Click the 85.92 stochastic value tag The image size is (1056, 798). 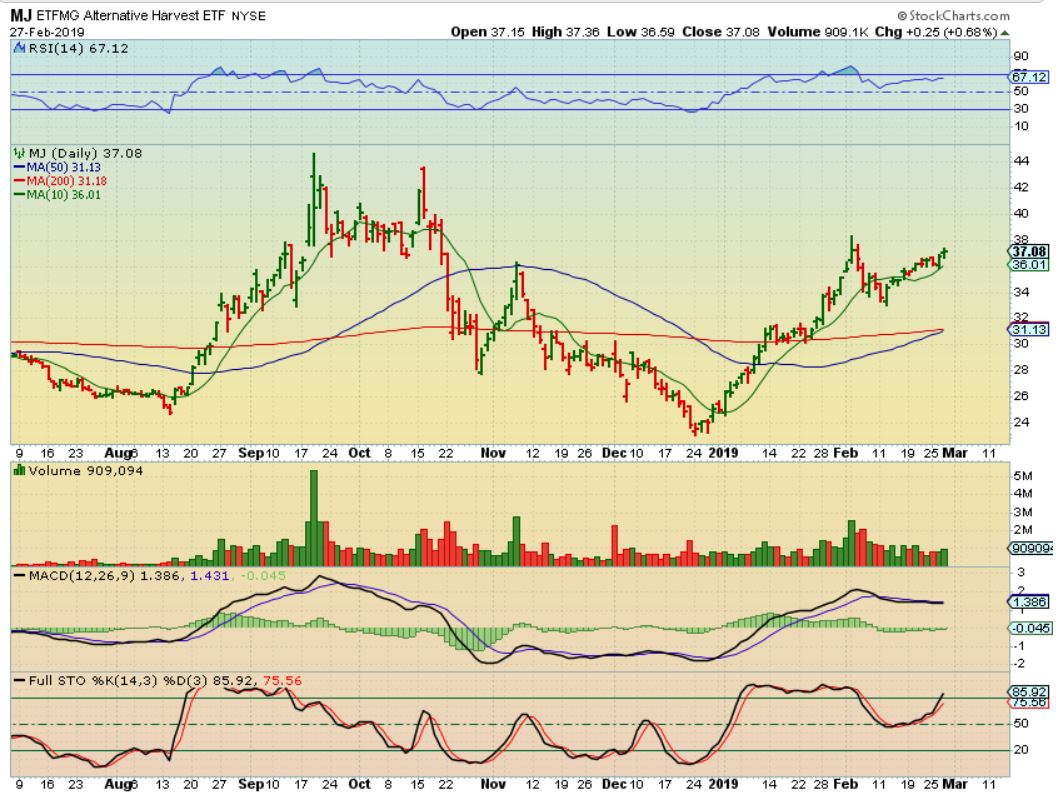(1028, 692)
